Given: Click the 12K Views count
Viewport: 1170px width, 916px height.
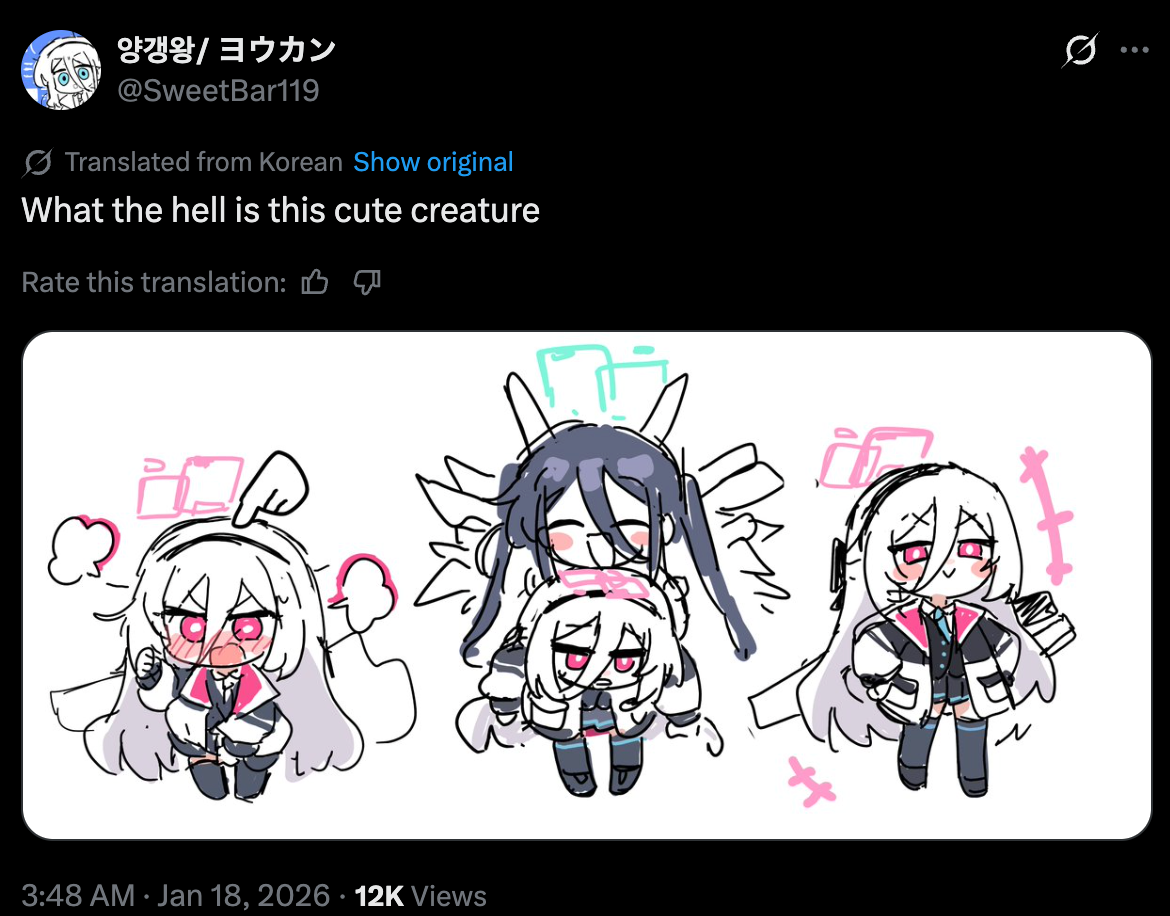Looking at the screenshot, I should [420, 895].
